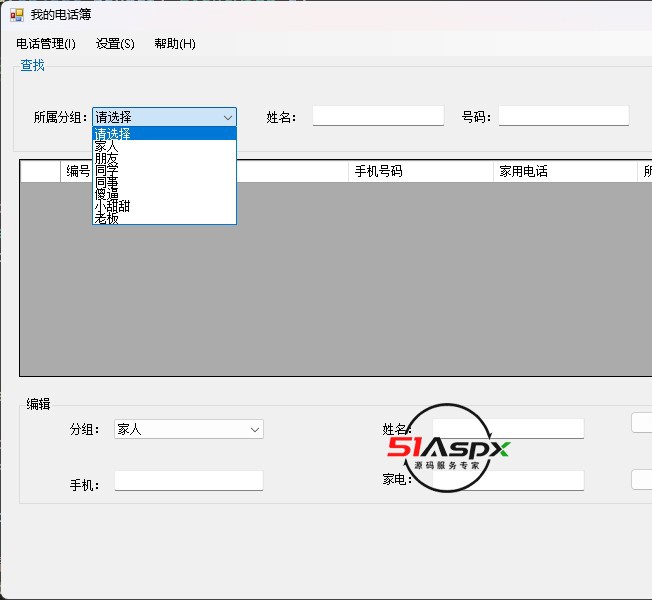Click the 编号 column header
Image resolution: width=652 pixels, height=600 pixels.
coord(76,171)
